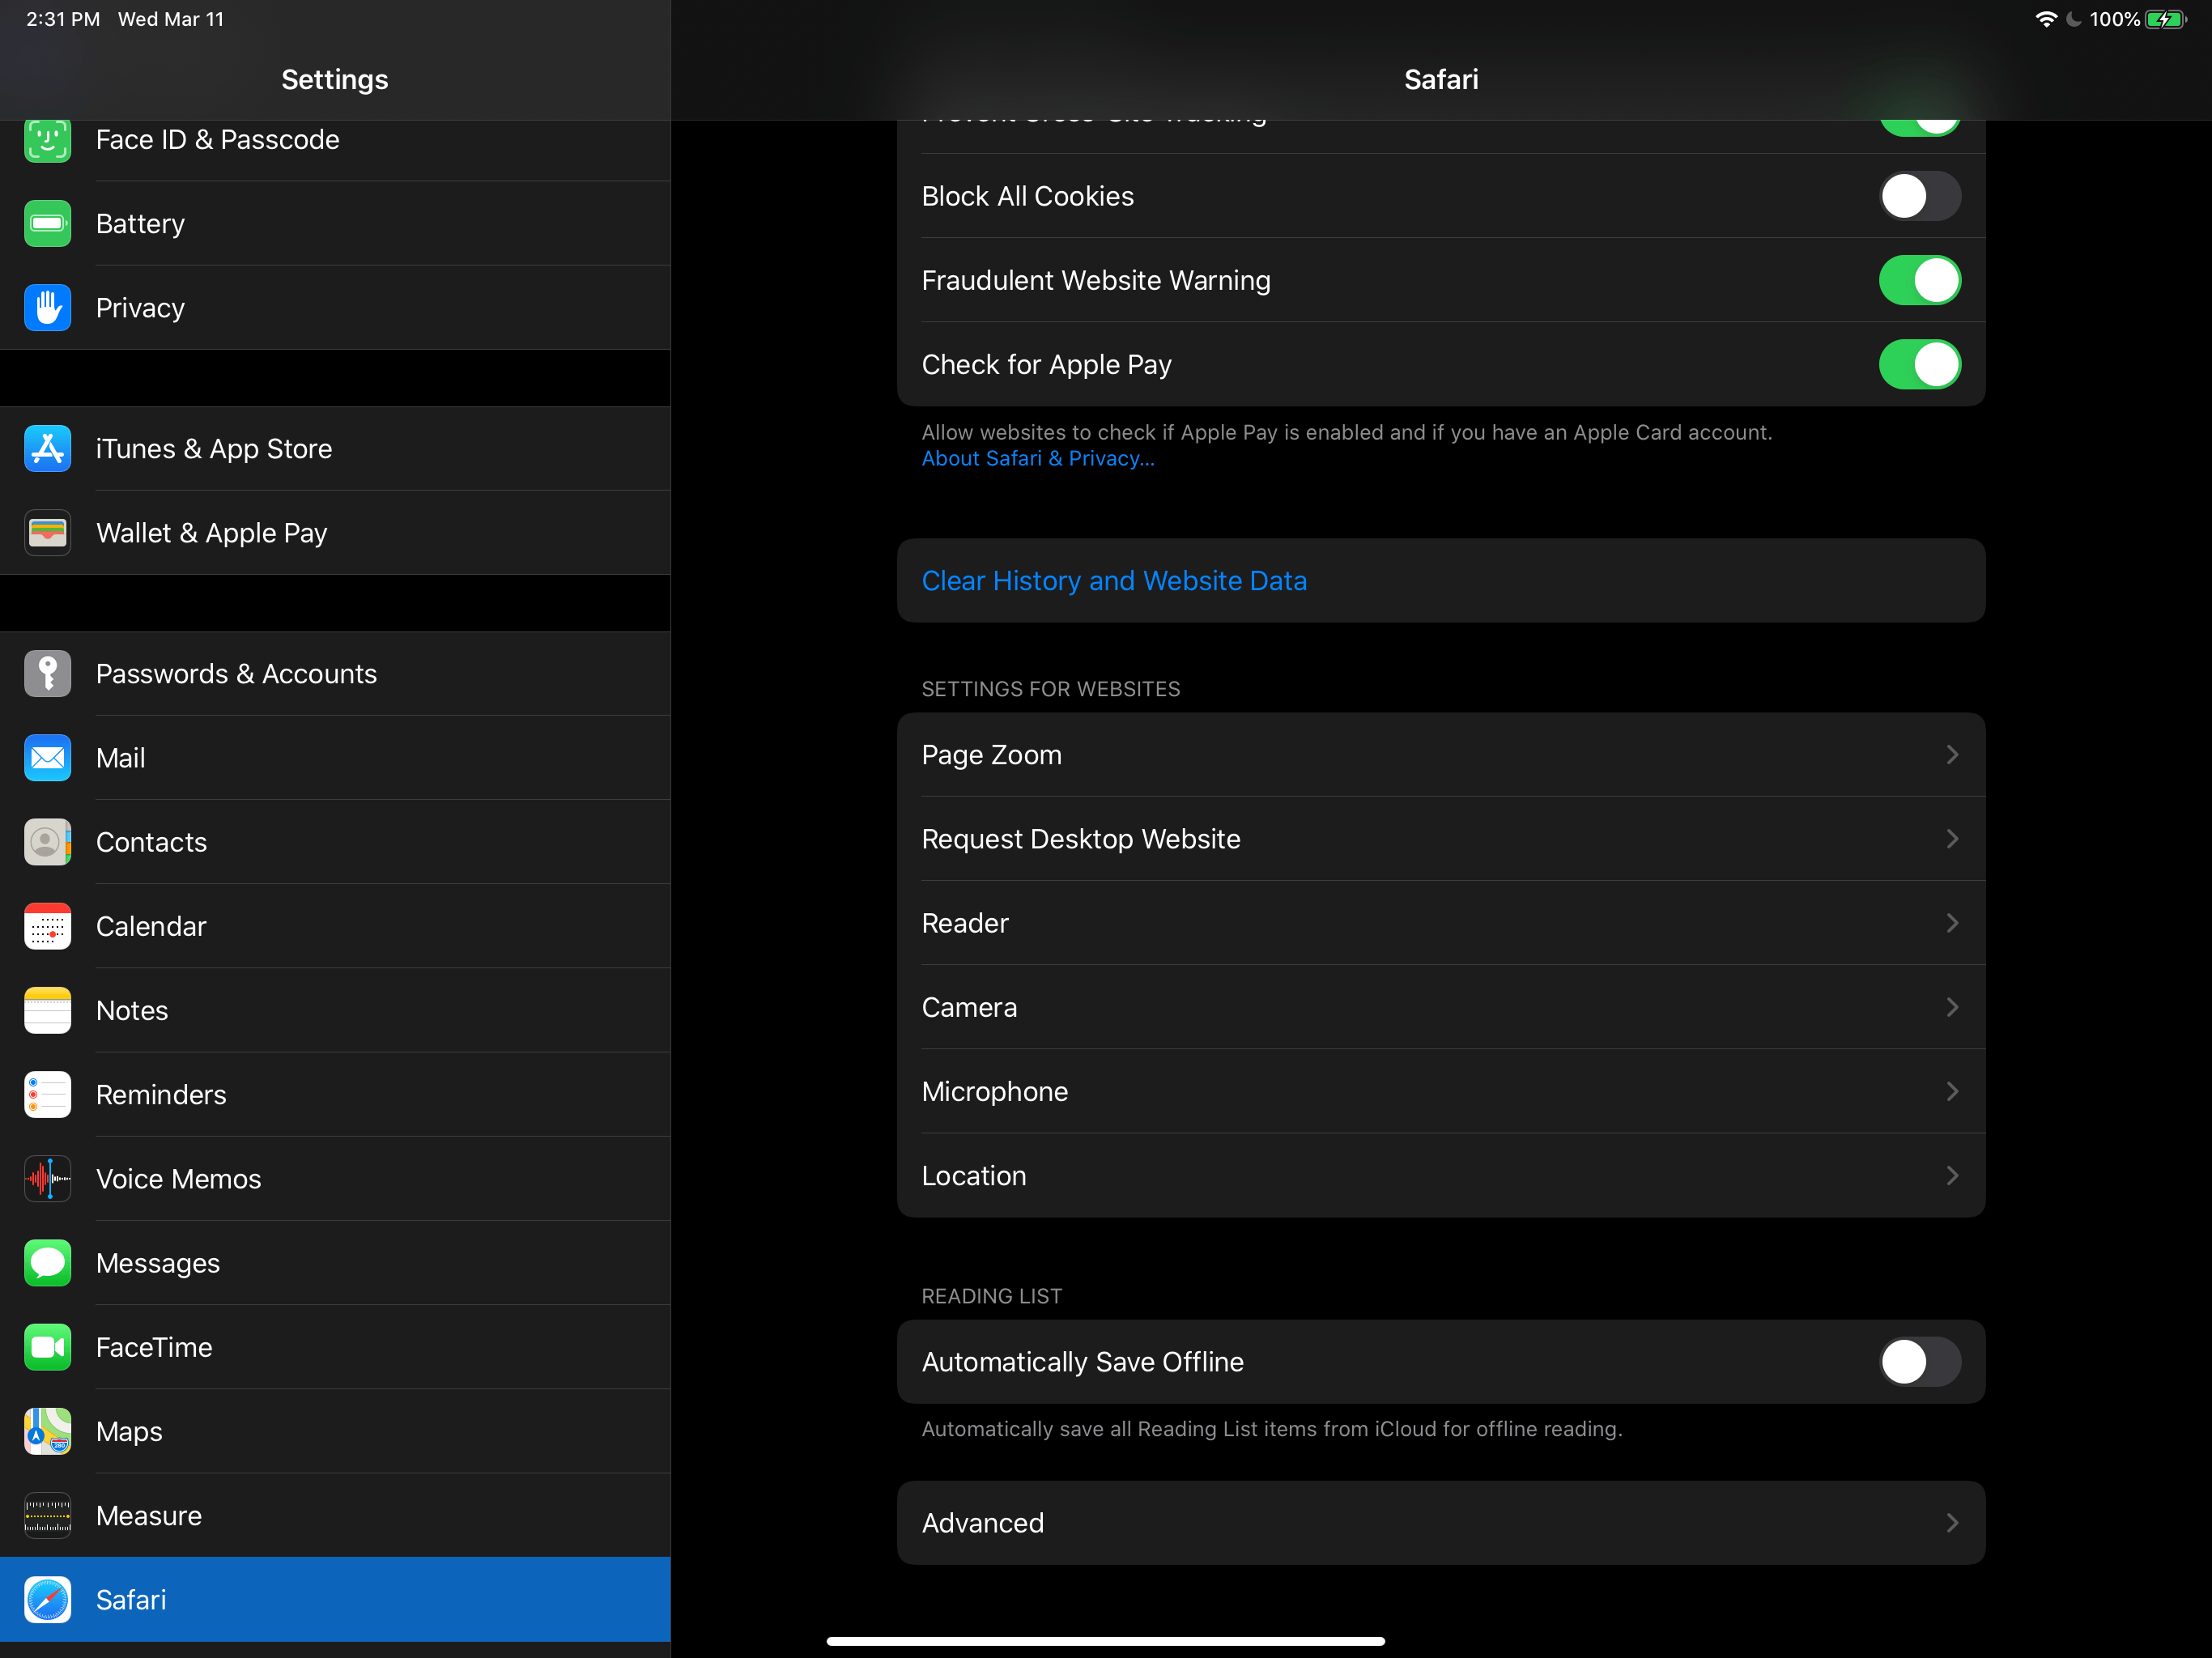Open Privacy settings via its hand icon

47,307
